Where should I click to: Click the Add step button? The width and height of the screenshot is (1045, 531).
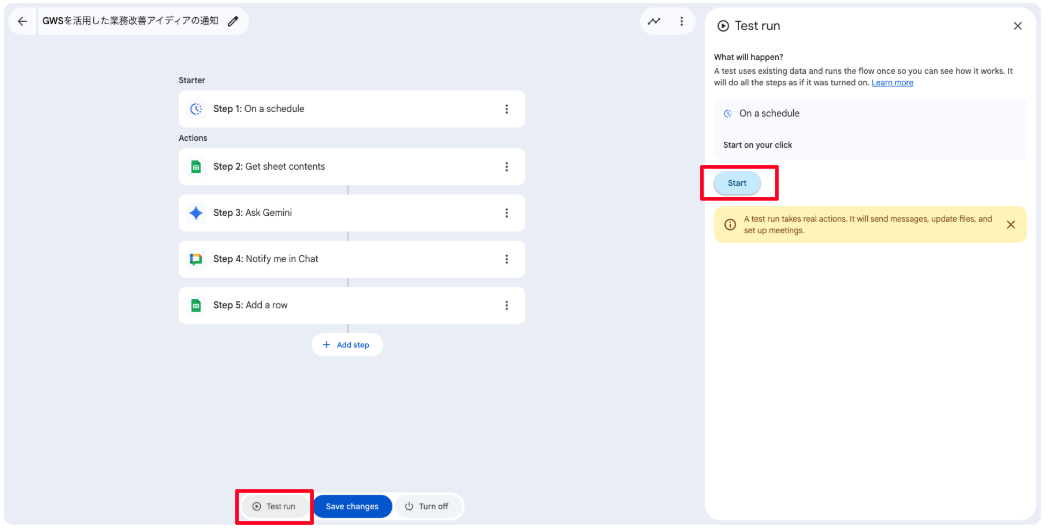click(x=347, y=345)
